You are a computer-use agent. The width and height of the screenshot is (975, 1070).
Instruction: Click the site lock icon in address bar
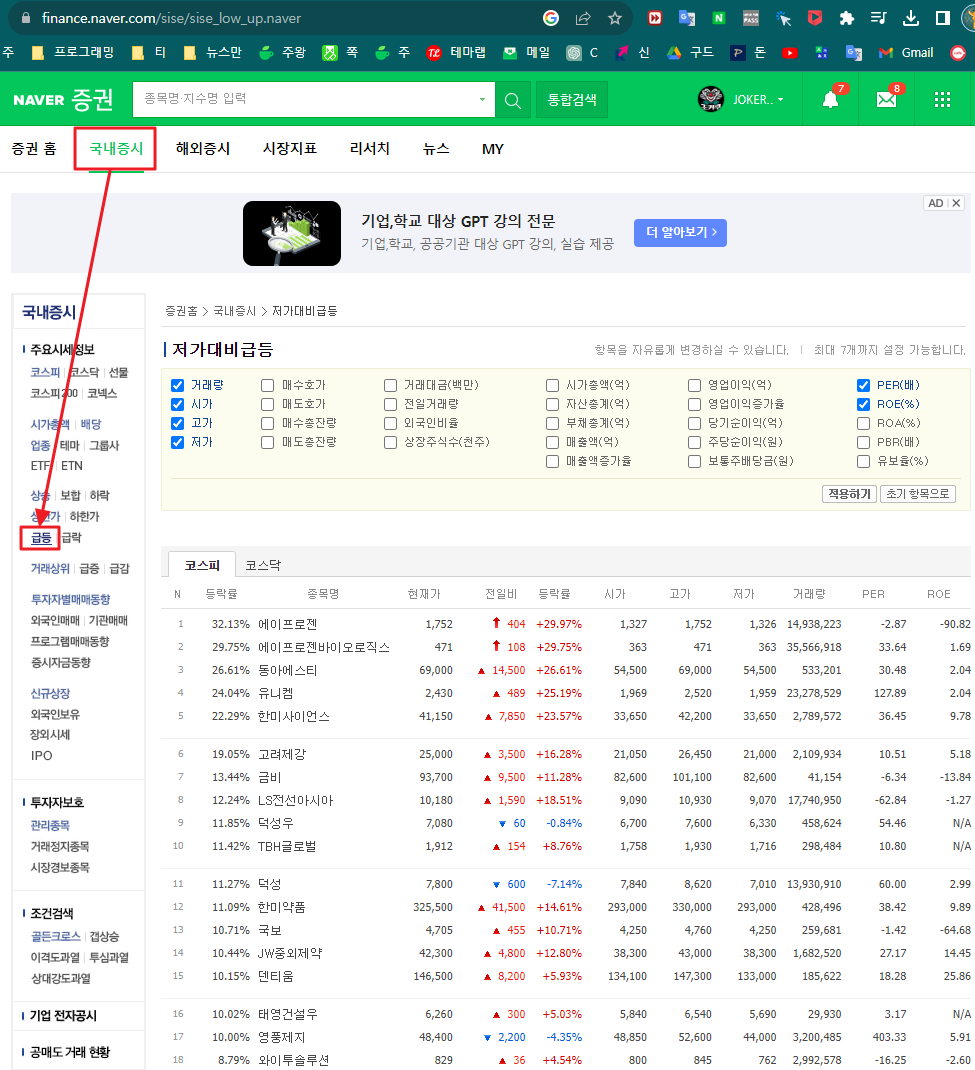(26, 18)
